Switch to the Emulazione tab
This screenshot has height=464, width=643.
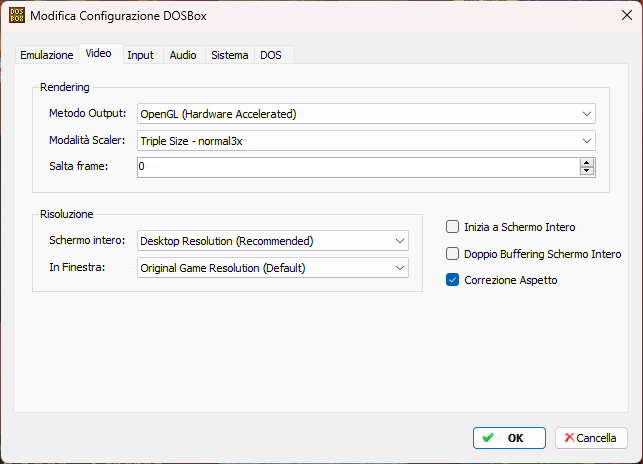pyautogui.click(x=47, y=55)
